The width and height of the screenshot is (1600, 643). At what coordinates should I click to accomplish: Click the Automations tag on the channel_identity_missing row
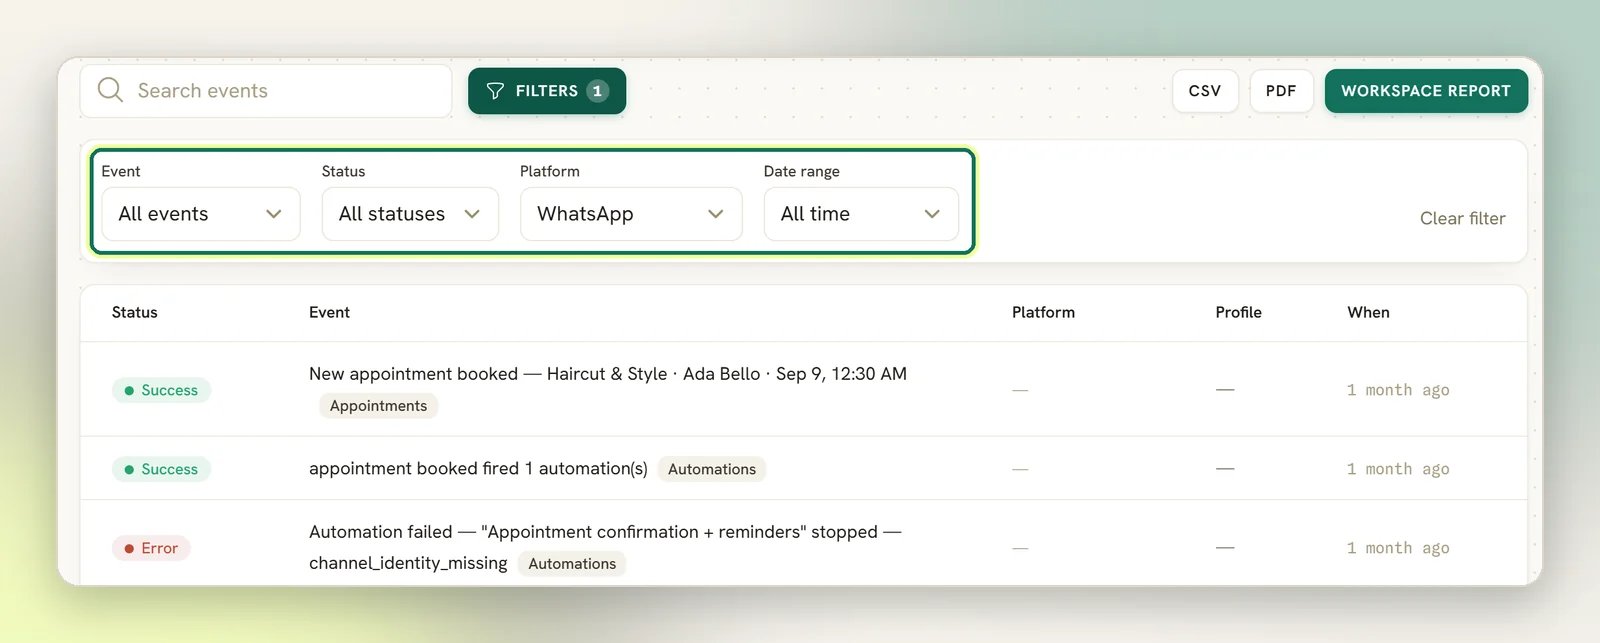click(572, 564)
